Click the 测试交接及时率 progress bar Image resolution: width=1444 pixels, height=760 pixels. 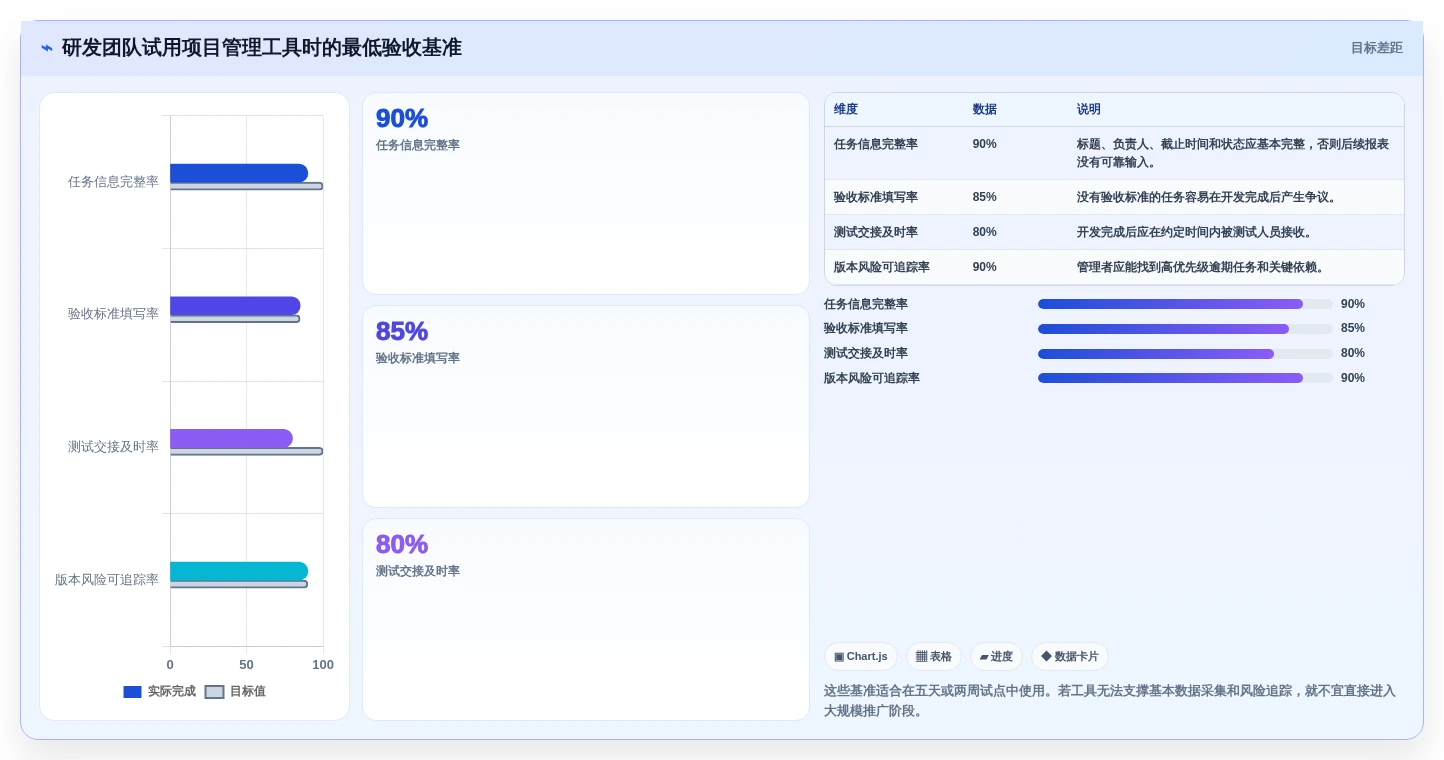pyautogui.click(x=1185, y=353)
